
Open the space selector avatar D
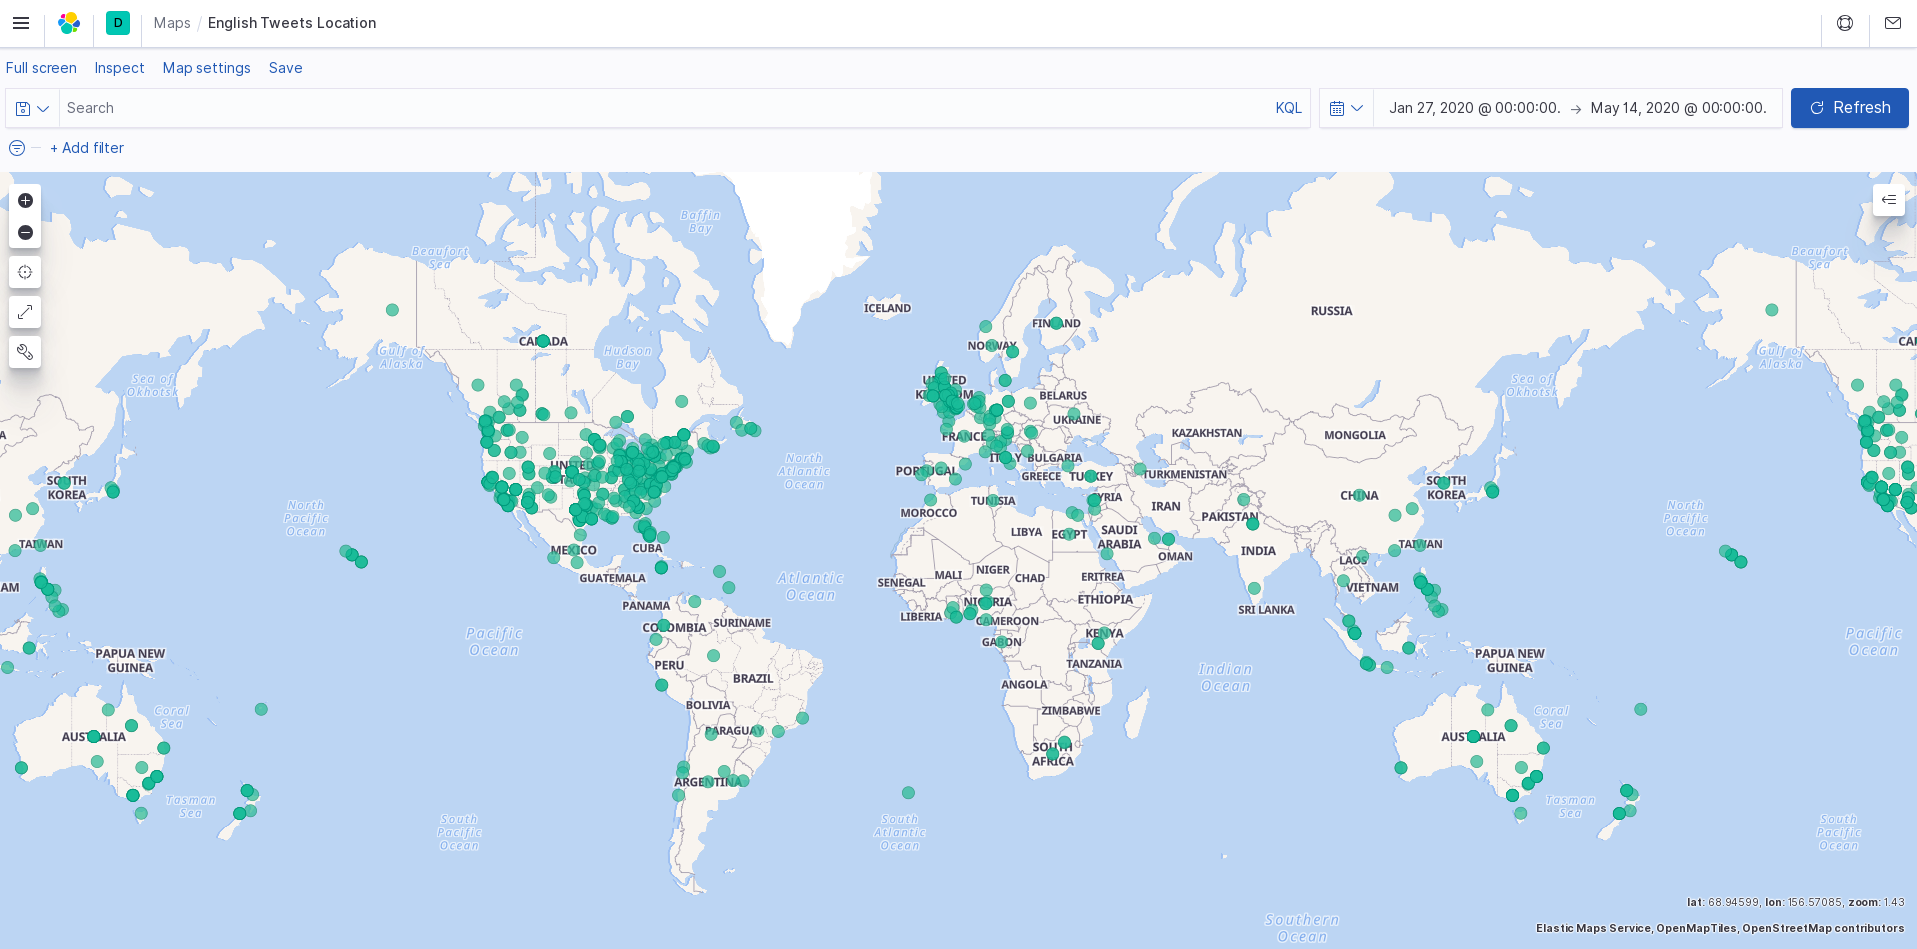coord(118,23)
